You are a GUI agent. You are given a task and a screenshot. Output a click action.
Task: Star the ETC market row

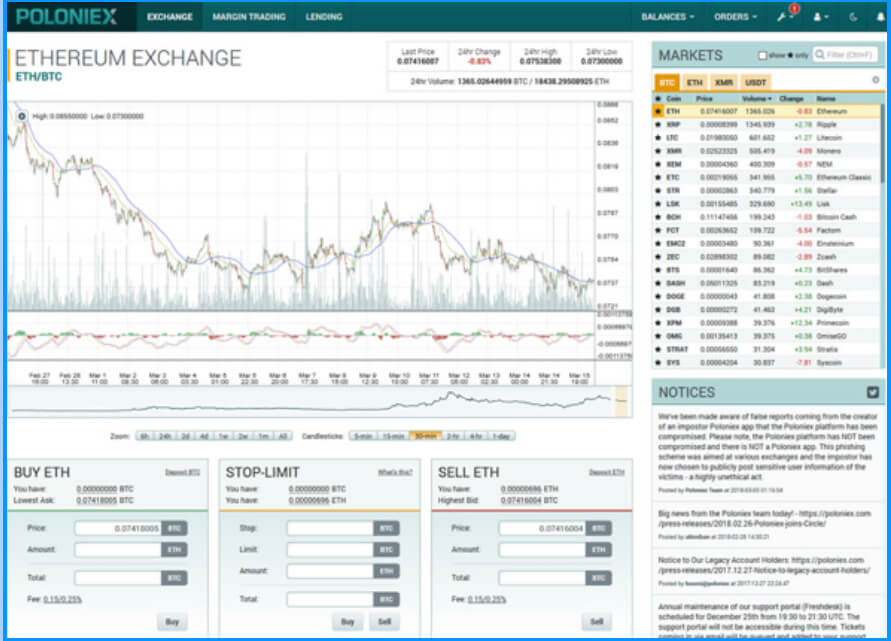pos(658,177)
